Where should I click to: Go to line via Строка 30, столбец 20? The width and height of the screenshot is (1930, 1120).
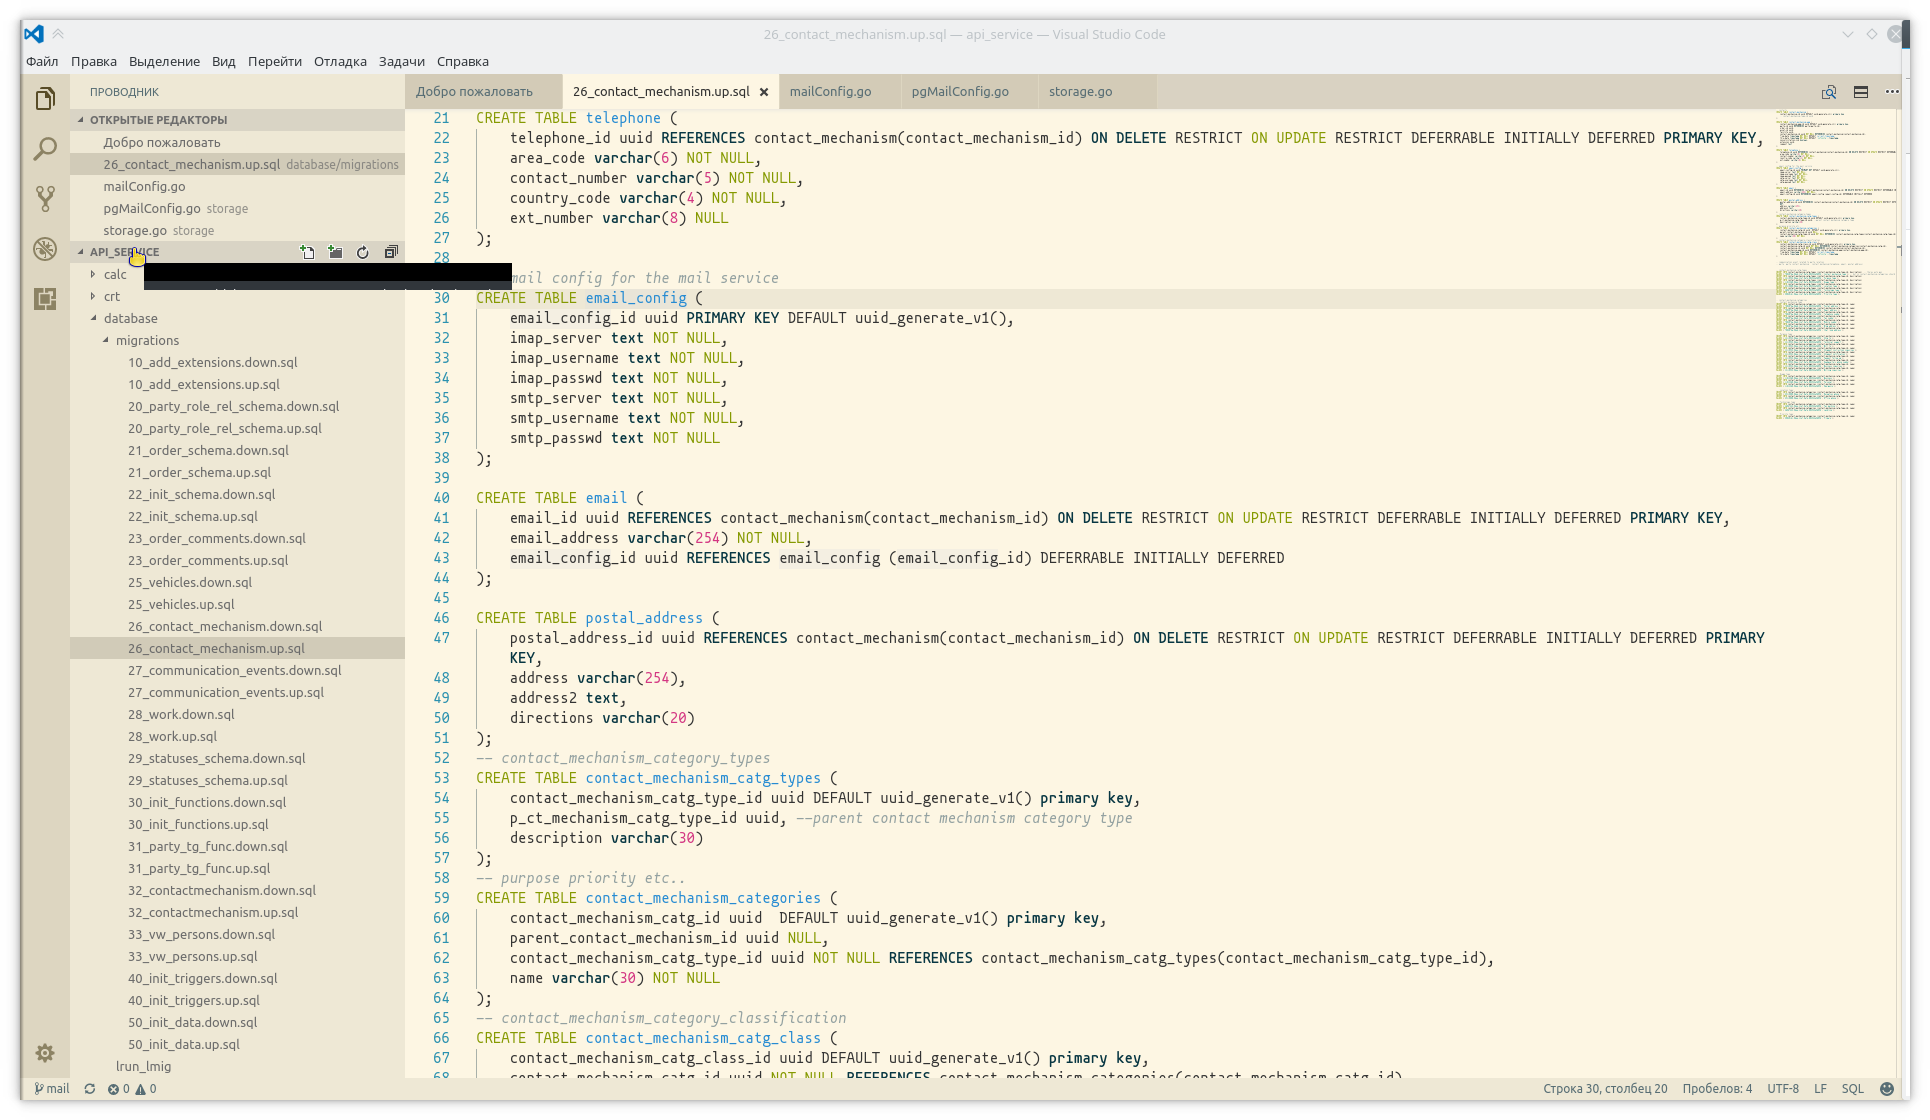[x=1605, y=1089]
